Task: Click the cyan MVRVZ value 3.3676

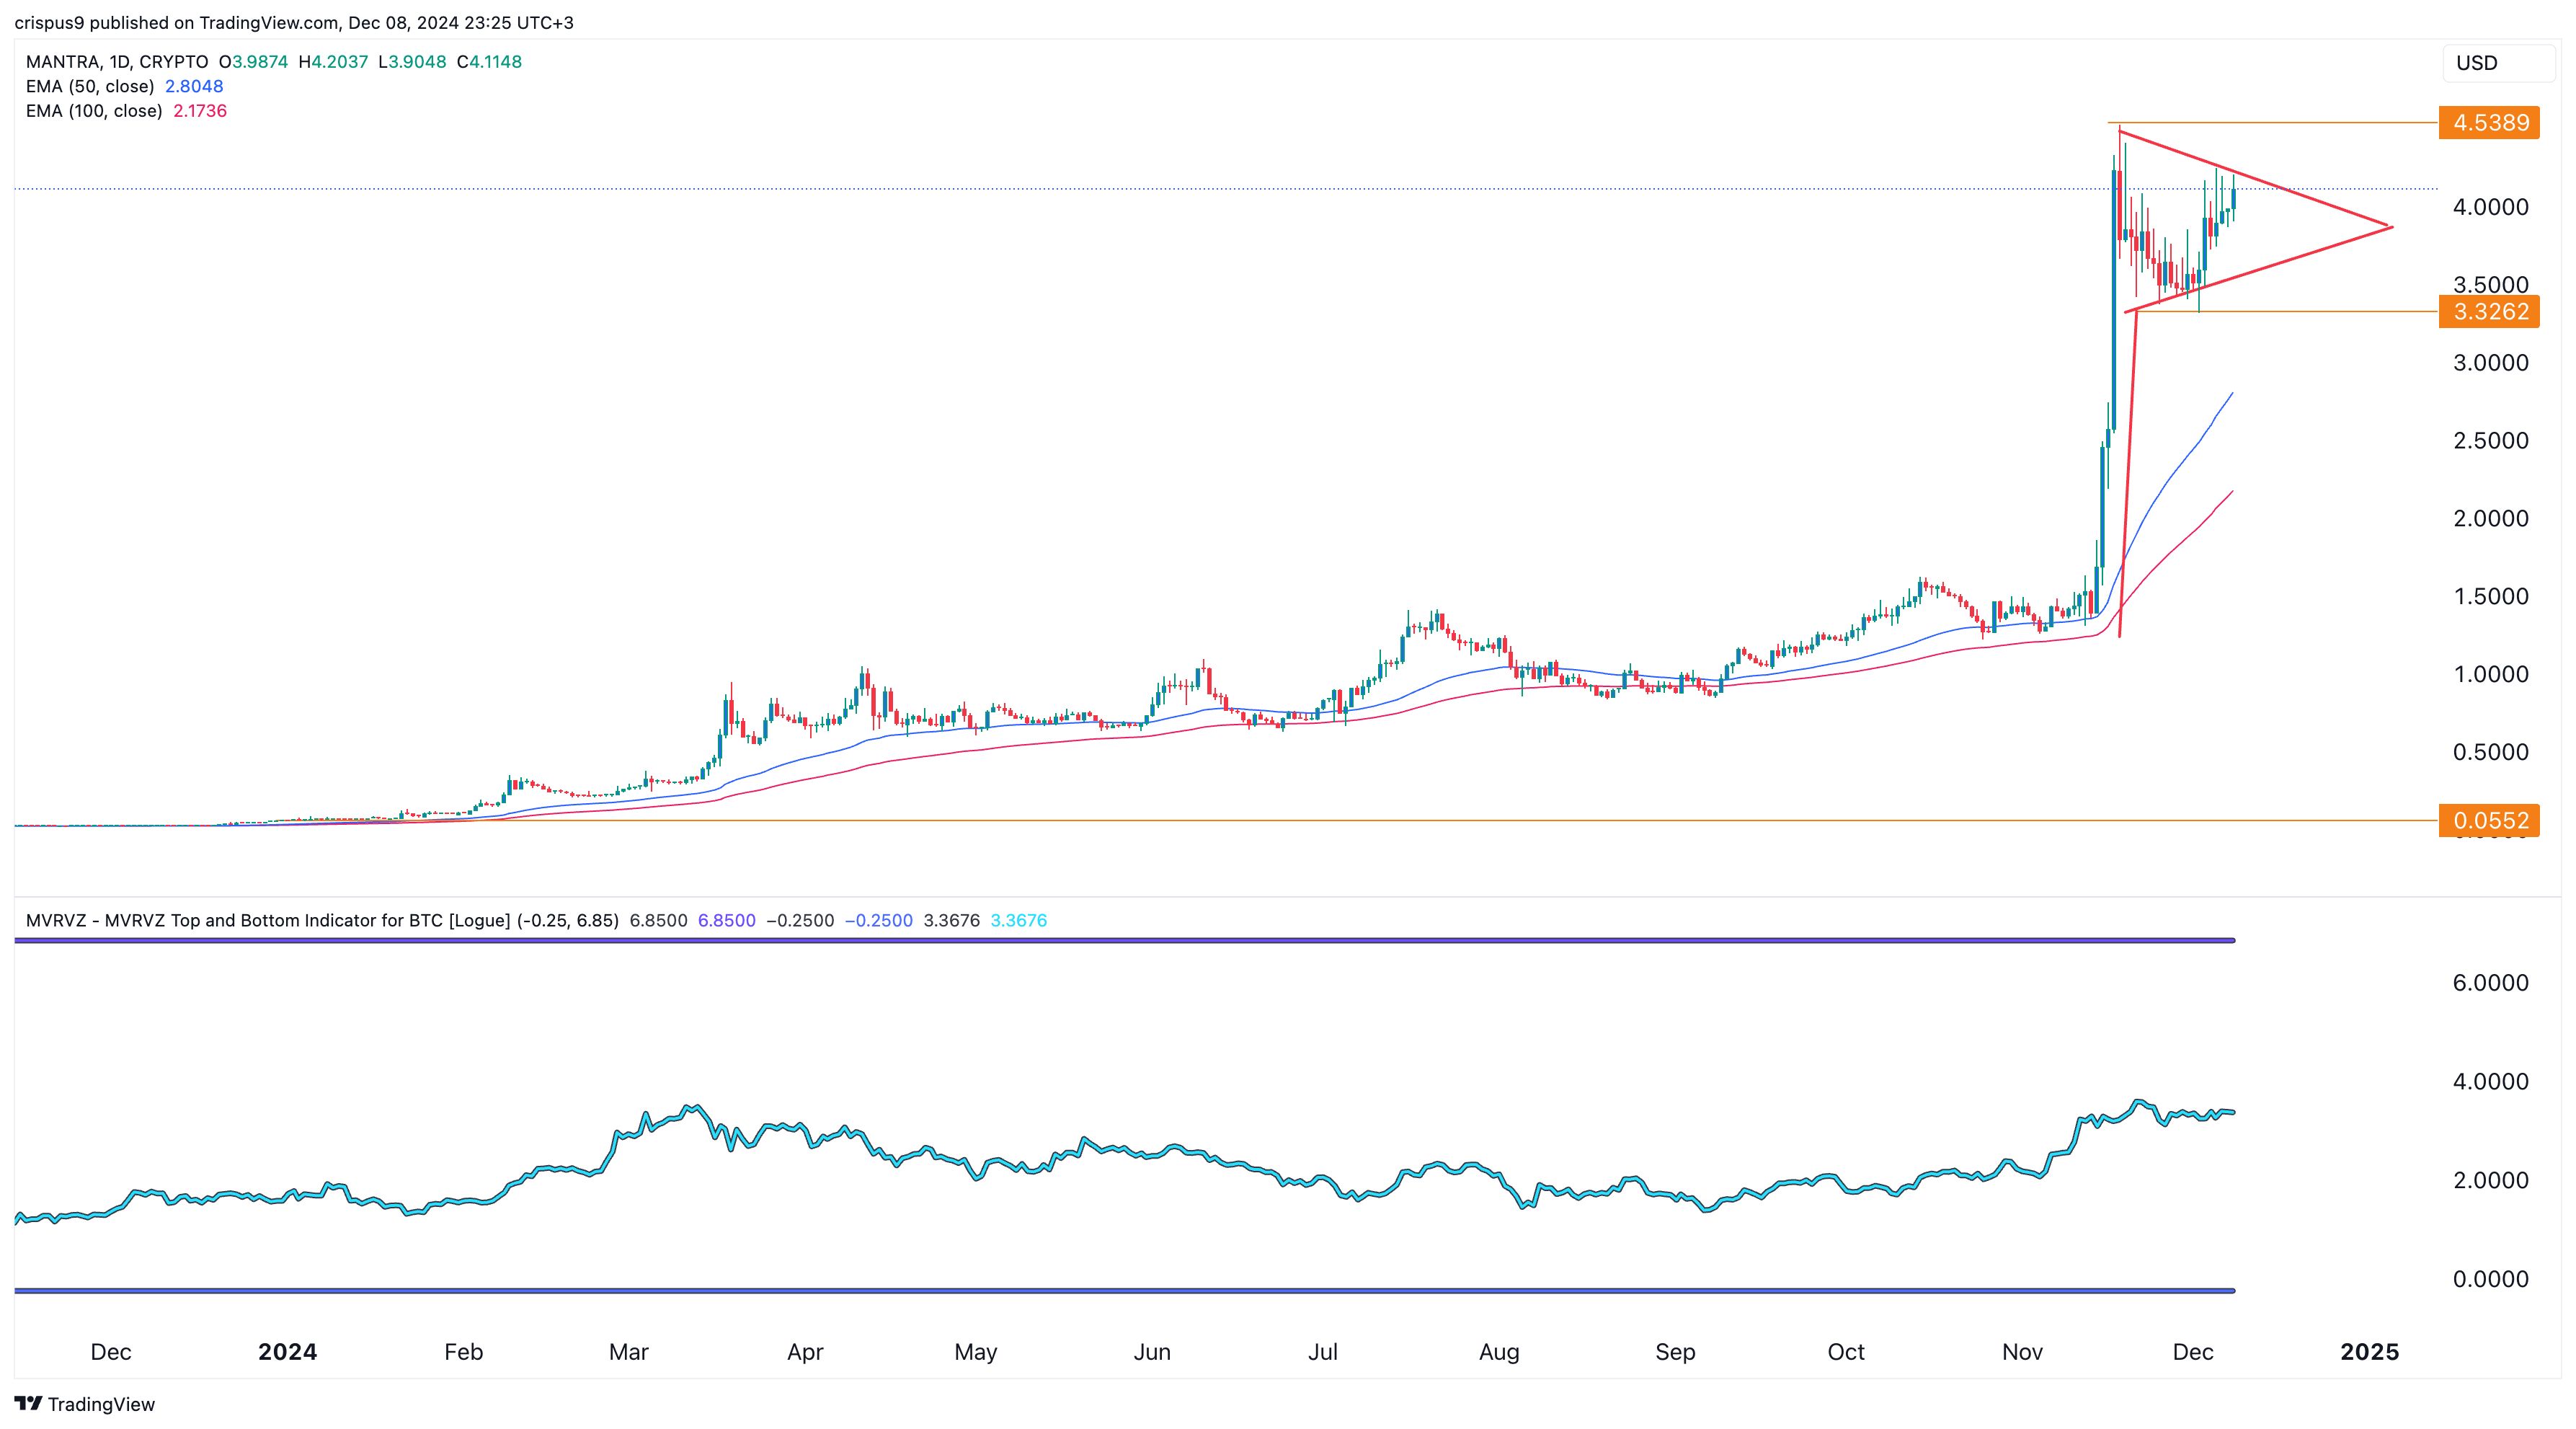Action: [1018, 920]
